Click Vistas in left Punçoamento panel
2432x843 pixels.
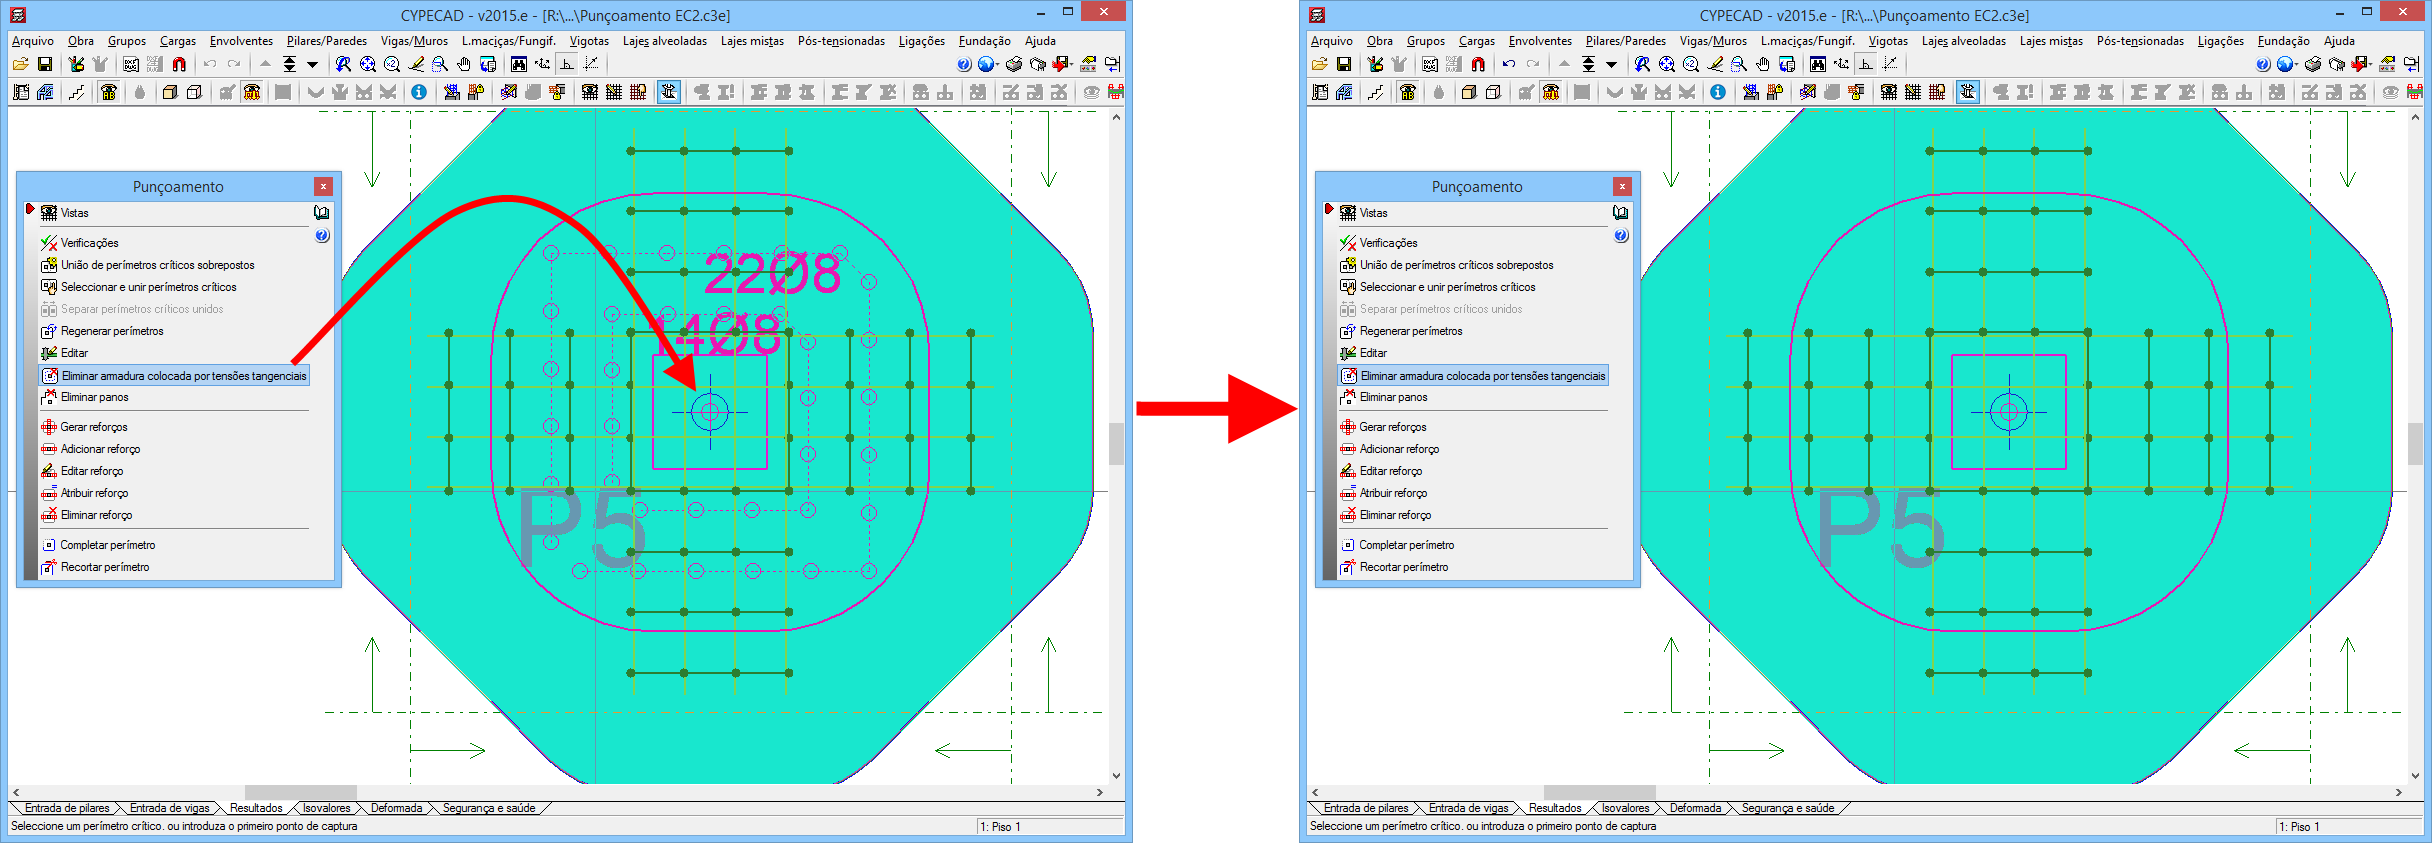[x=74, y=213]
